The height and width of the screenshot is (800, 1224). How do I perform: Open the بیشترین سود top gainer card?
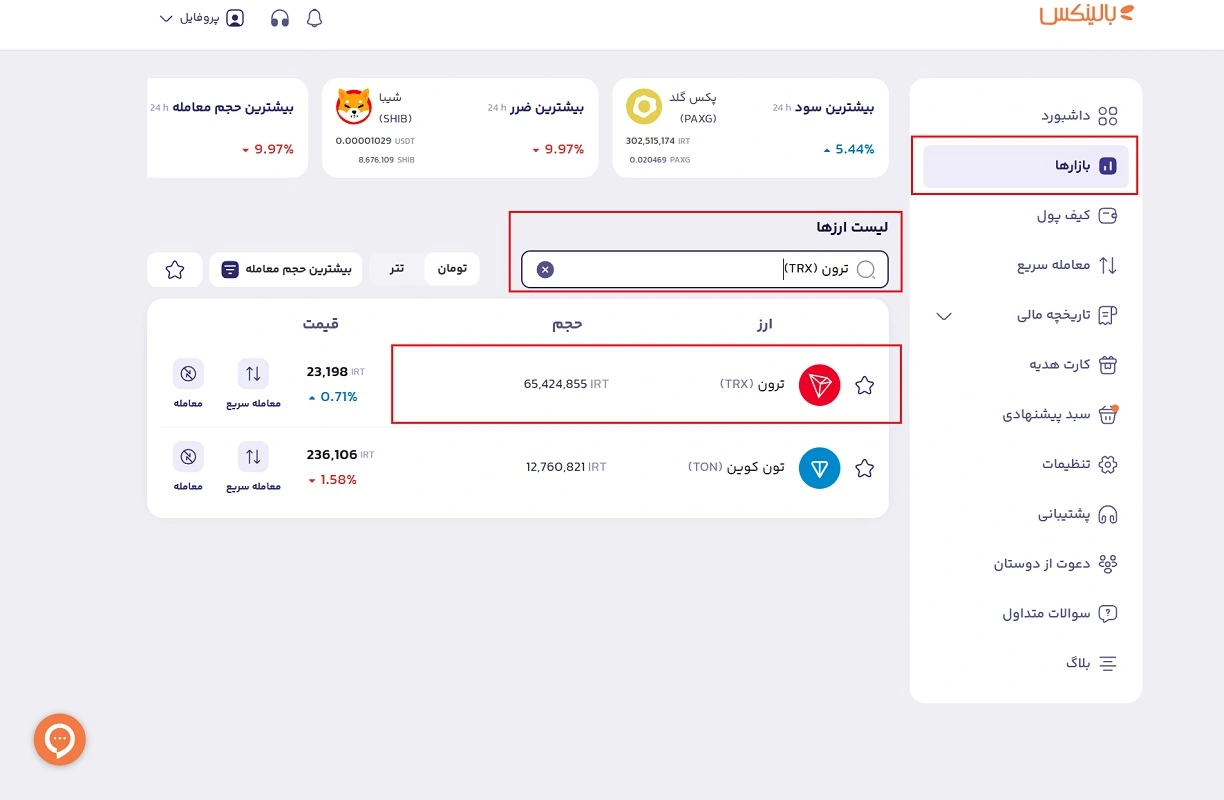tap(750, 128)
